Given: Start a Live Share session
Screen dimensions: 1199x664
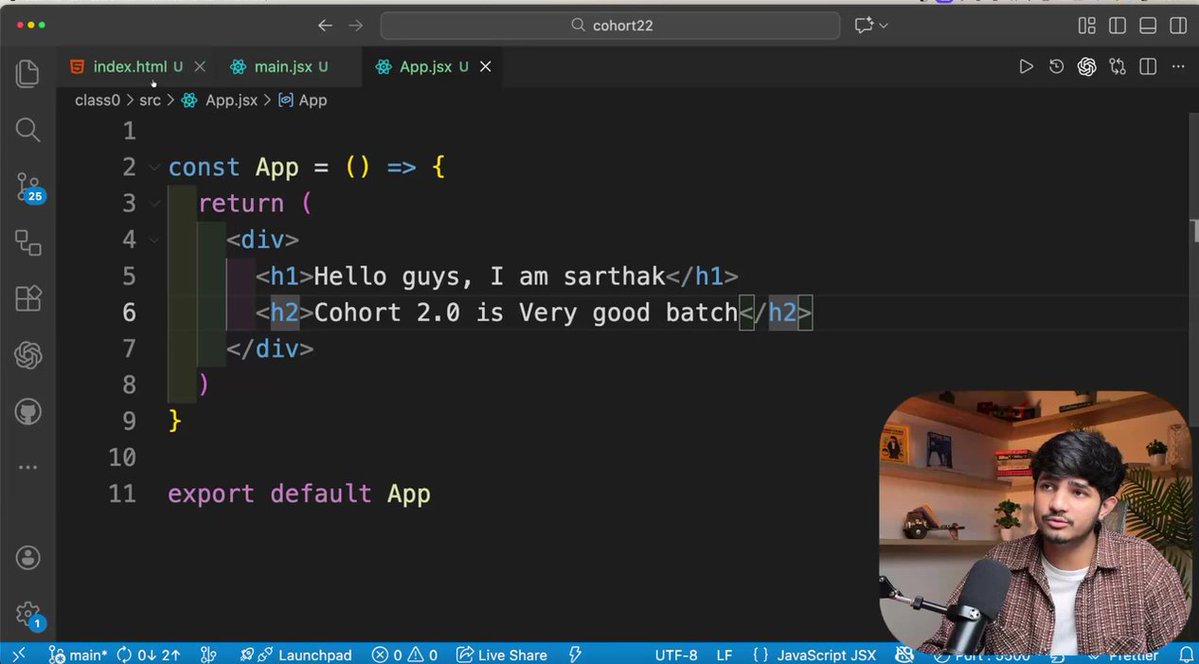Looking at the screenshot, I should (501, 655).
